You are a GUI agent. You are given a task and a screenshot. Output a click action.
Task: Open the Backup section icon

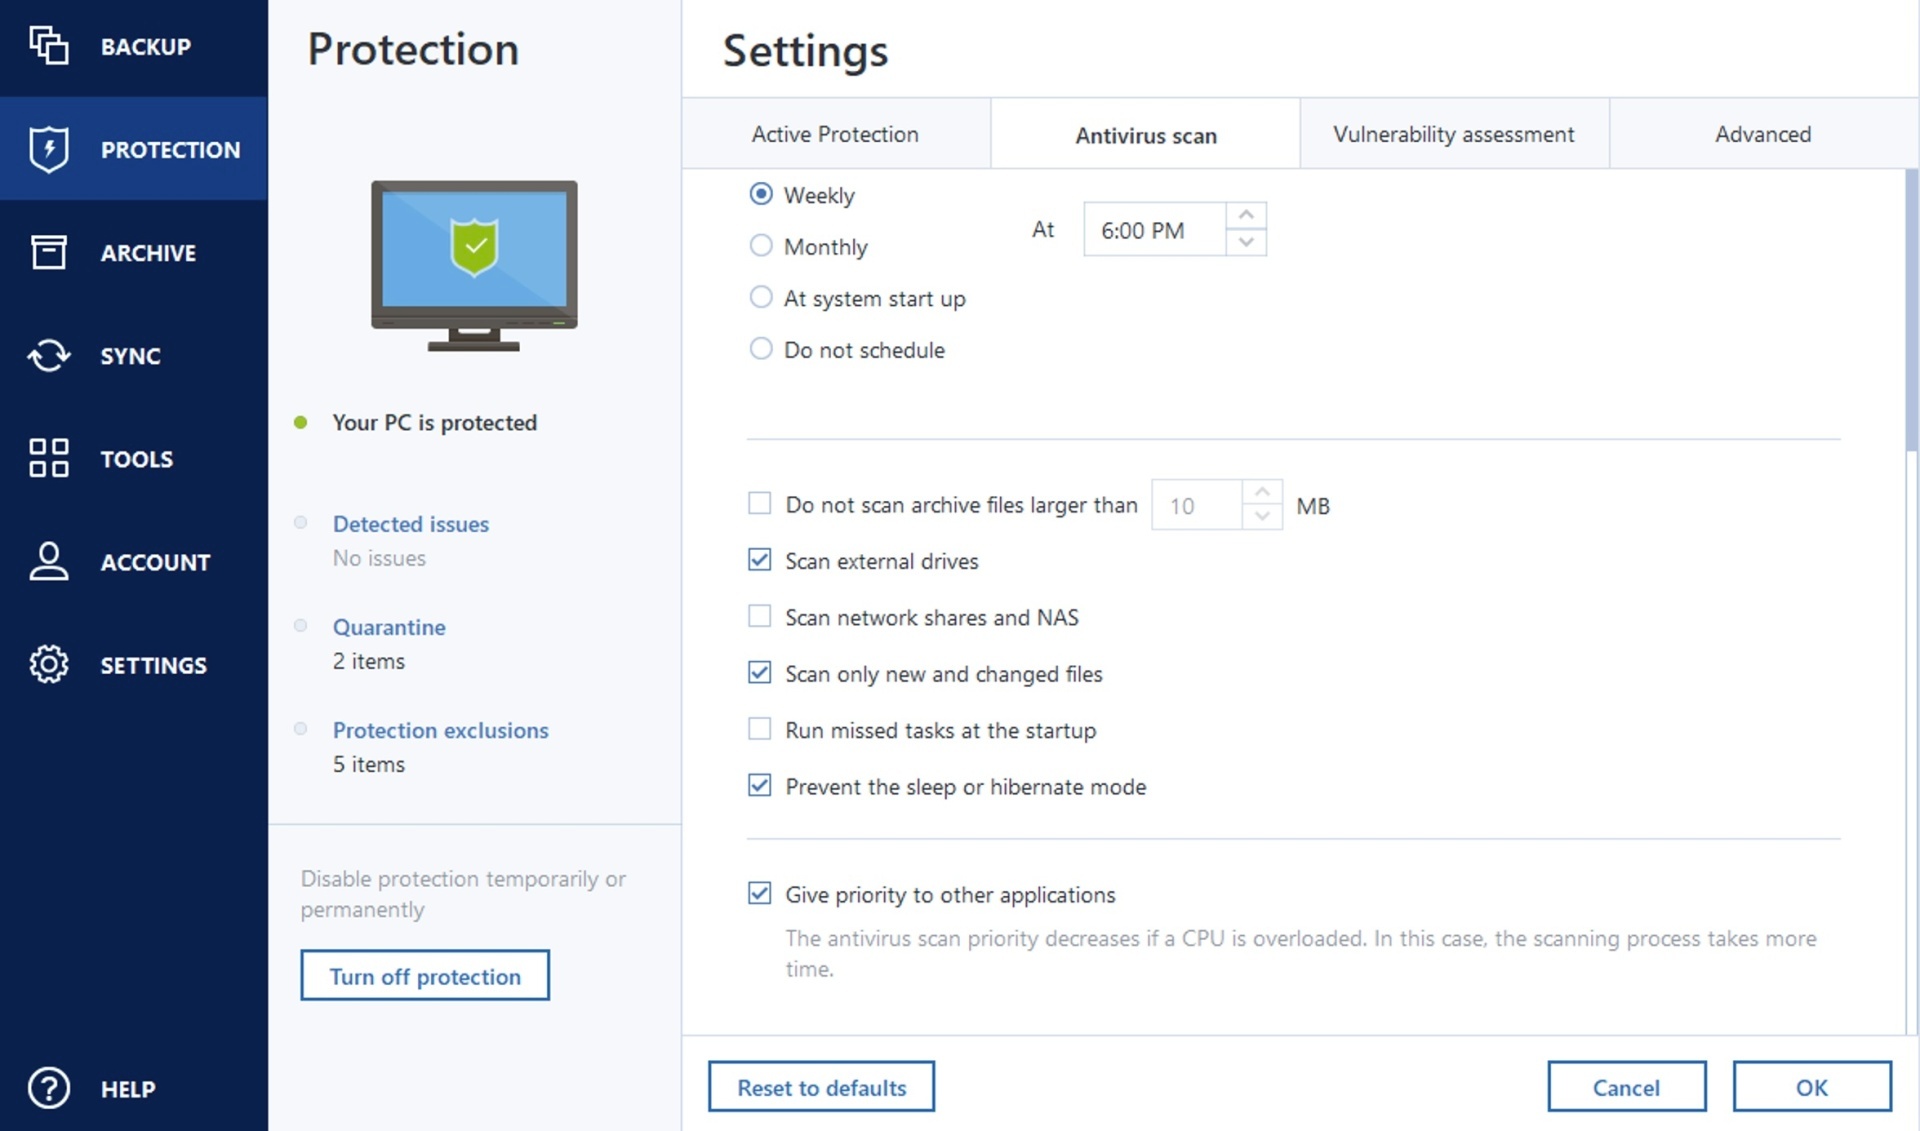[48, 46]
